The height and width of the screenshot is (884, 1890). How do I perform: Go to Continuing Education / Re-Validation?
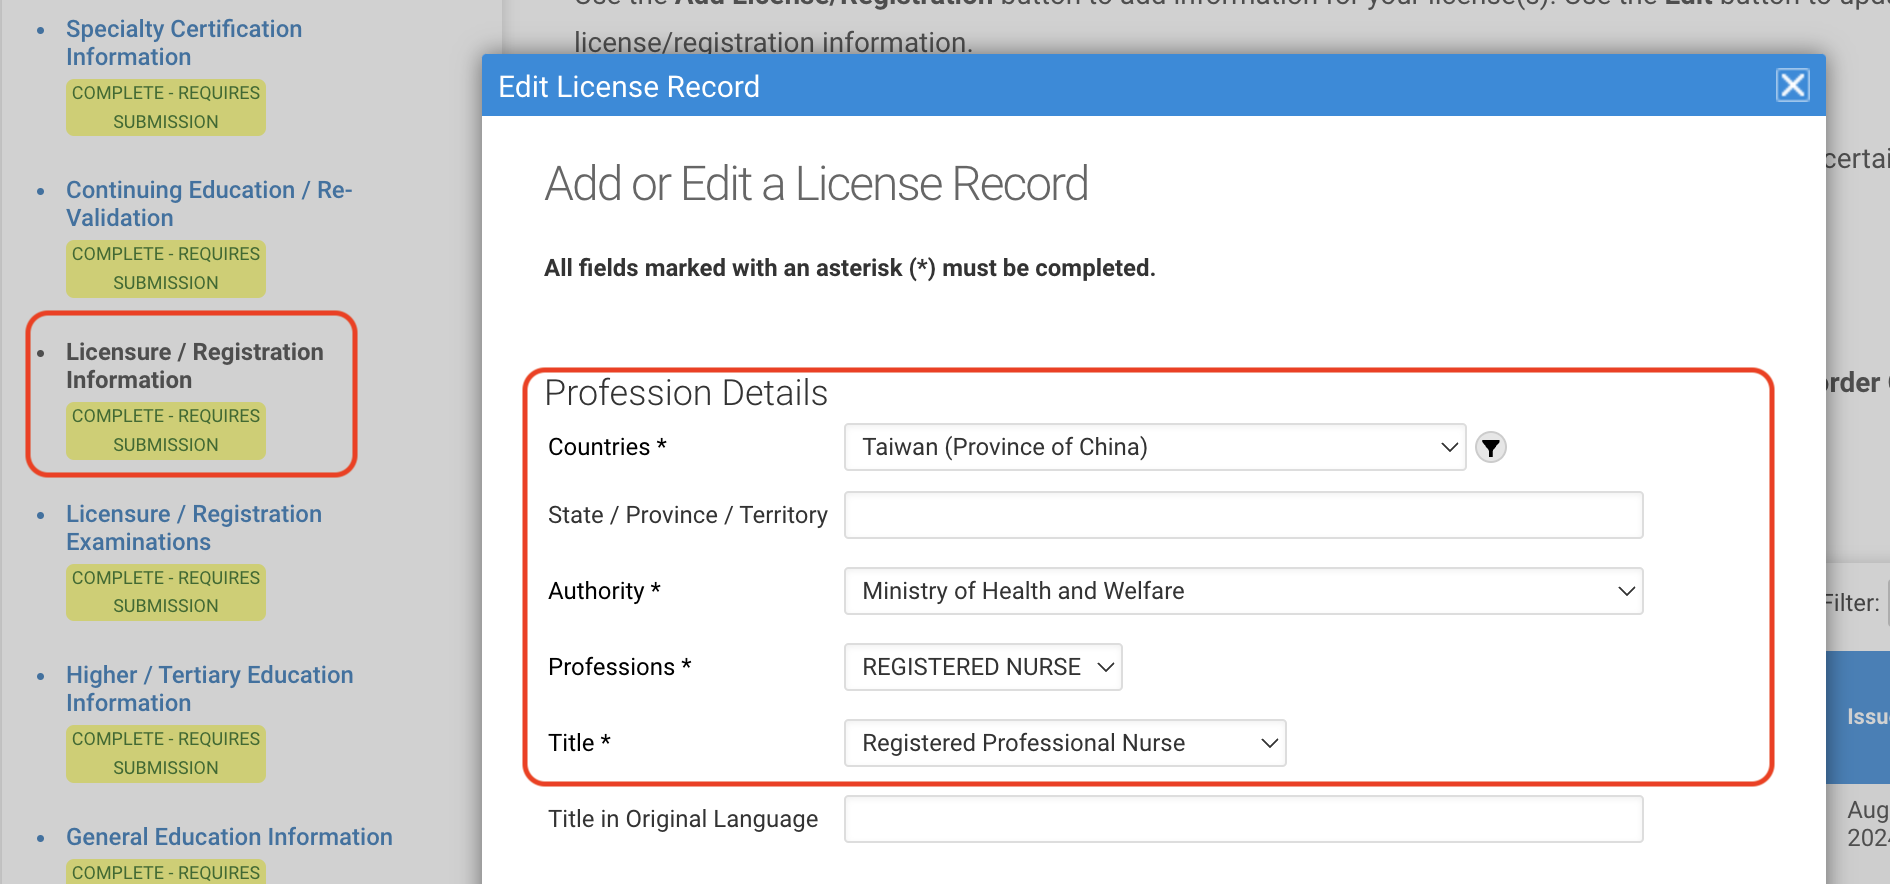tap(208, 204)
